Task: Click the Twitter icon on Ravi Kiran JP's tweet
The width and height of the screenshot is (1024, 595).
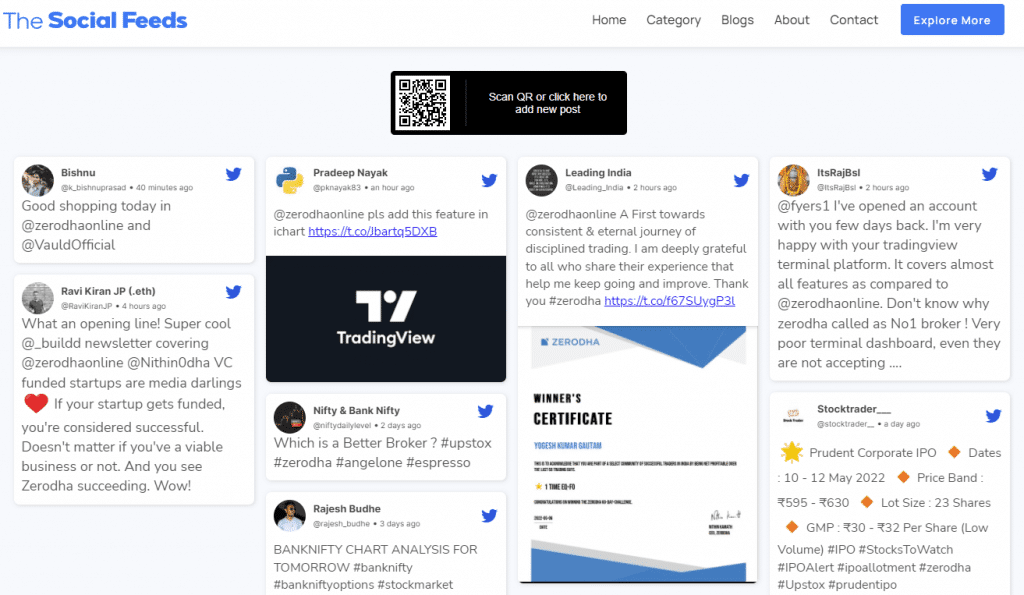Action: point(233,291)
